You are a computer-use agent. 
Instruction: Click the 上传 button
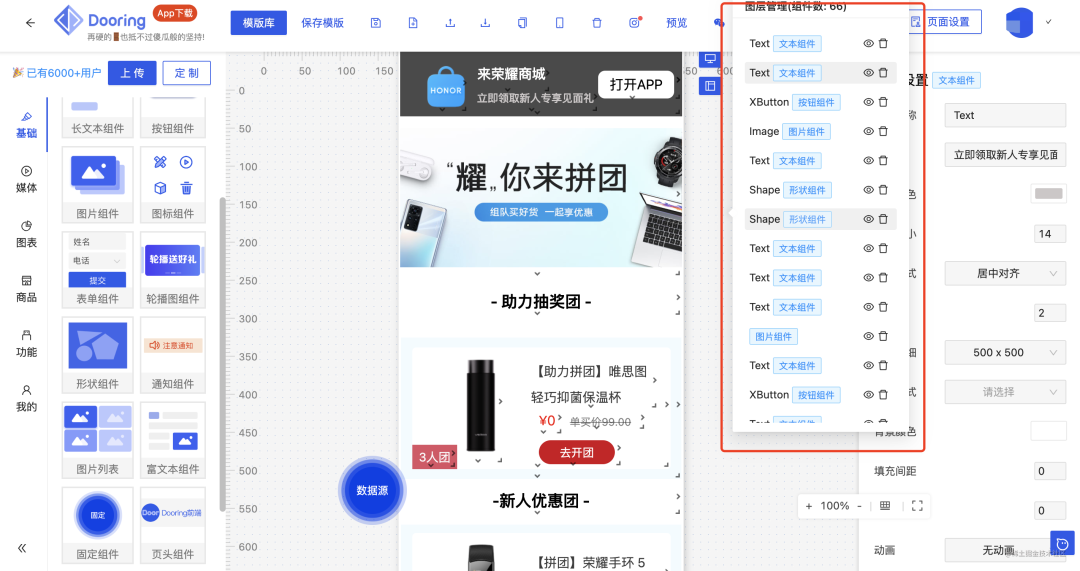coord(132,73)
